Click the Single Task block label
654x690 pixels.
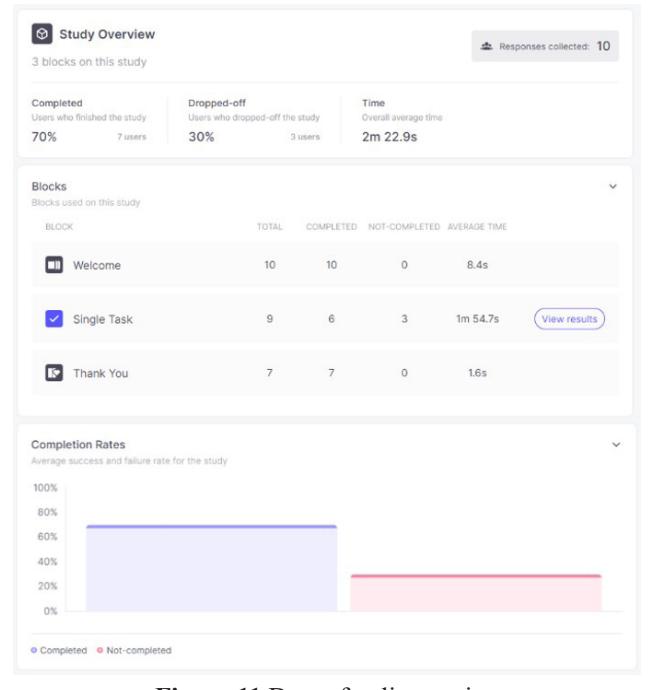pyautogui.click(x=103, y=319)
